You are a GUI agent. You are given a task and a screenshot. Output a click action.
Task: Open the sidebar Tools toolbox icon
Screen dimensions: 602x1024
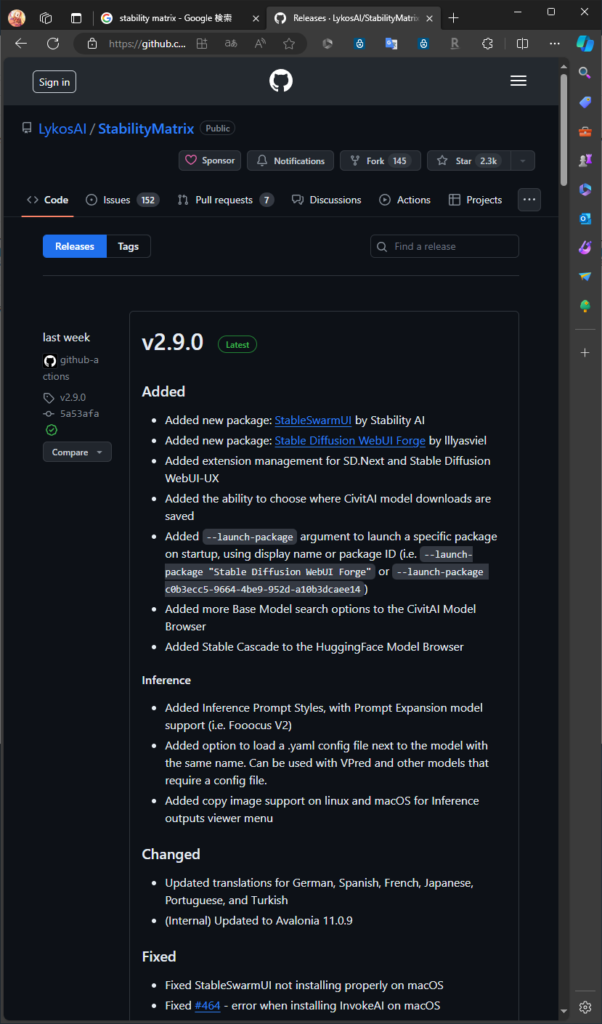click(x=585, y=131)
